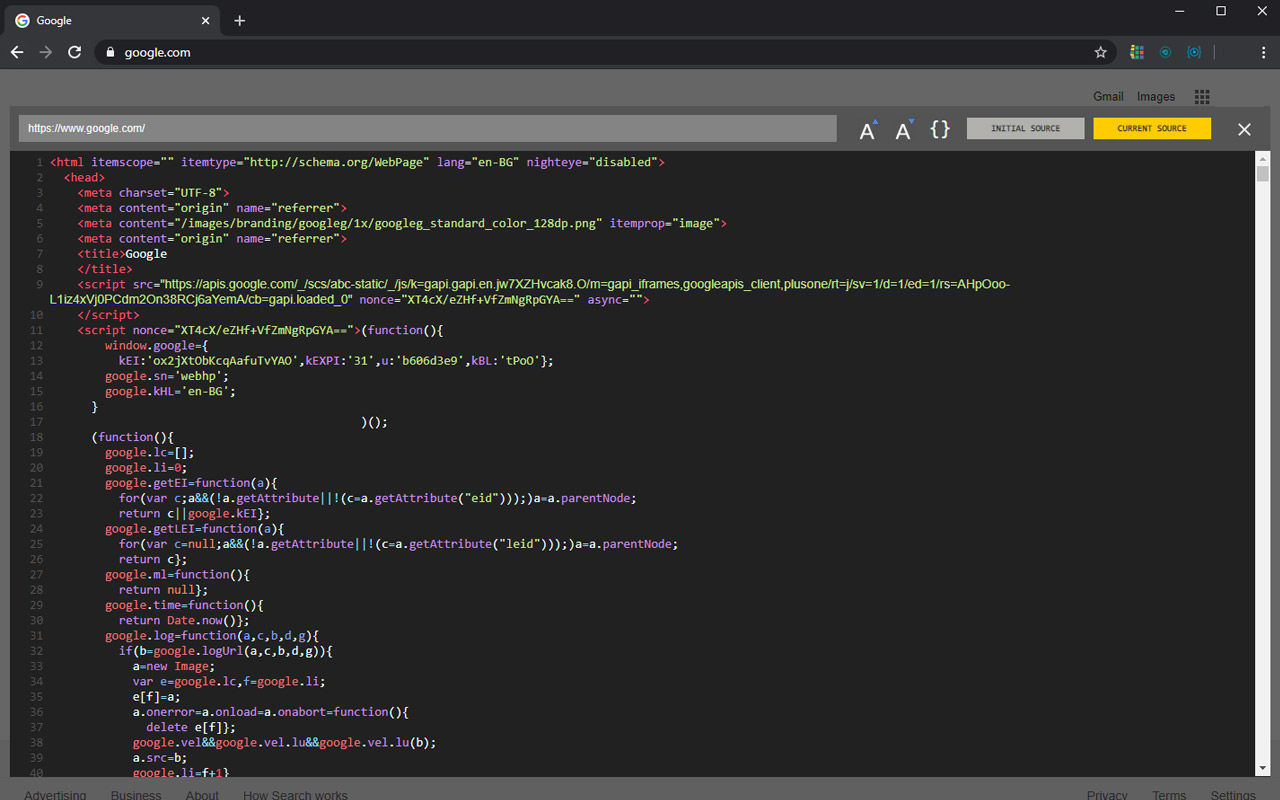Click the back navigation arrow

17,52
